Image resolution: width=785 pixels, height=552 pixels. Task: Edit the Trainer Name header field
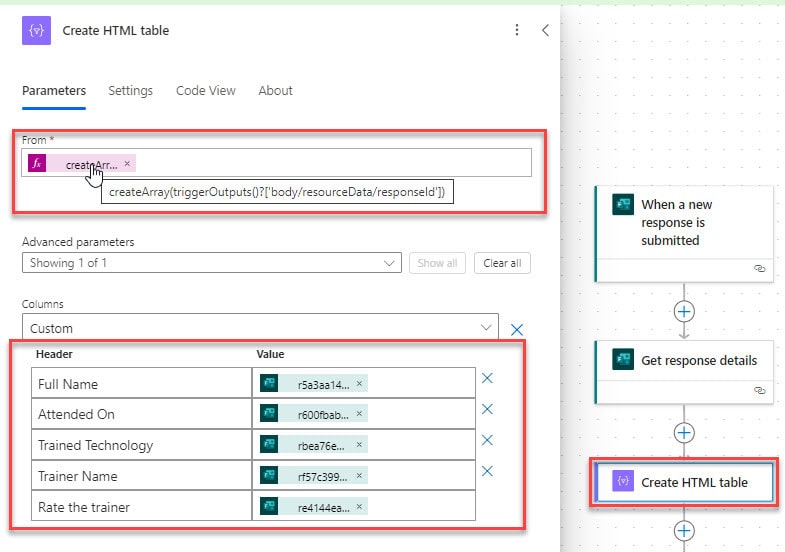(142, 475)
